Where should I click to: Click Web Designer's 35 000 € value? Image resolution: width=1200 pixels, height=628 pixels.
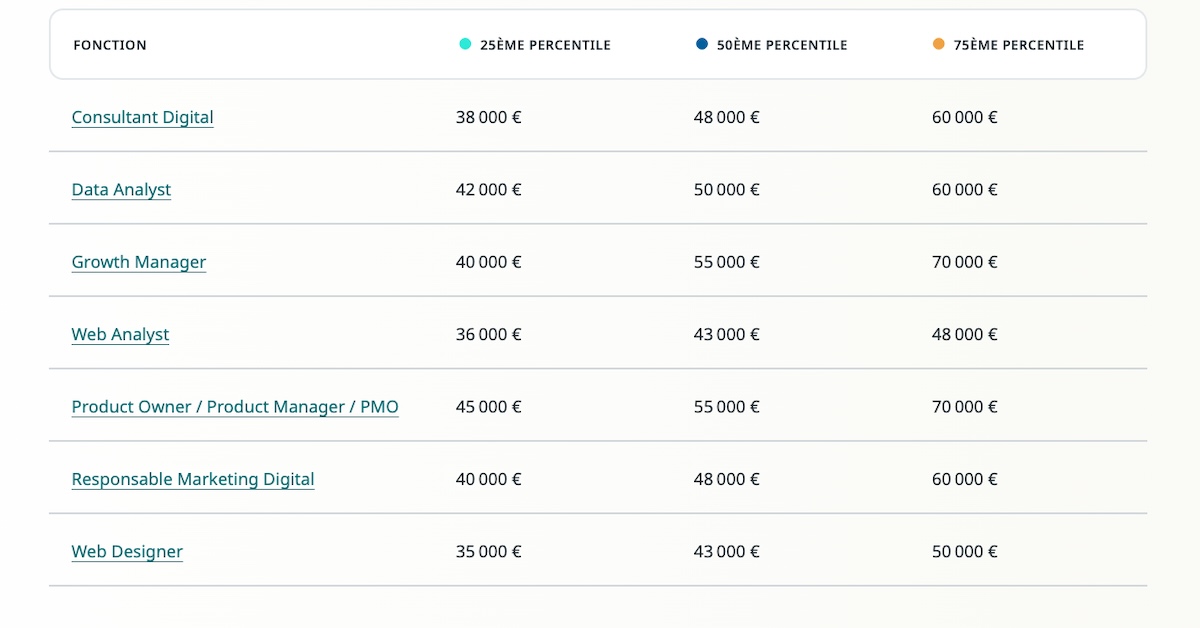click(x=488, y=552)
